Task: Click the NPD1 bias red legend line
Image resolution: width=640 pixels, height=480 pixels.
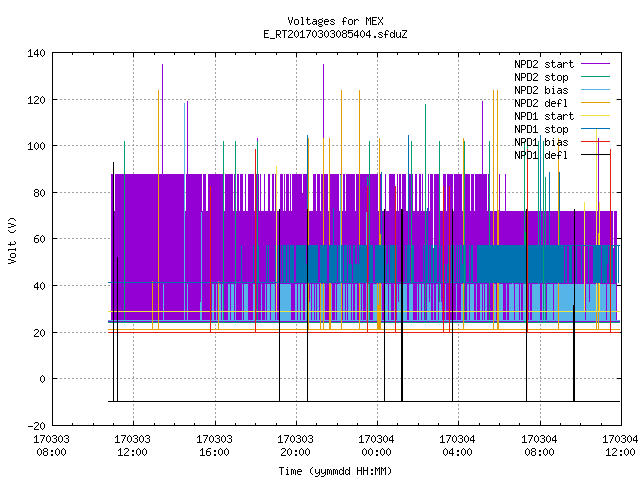Action: pos(595,142)
